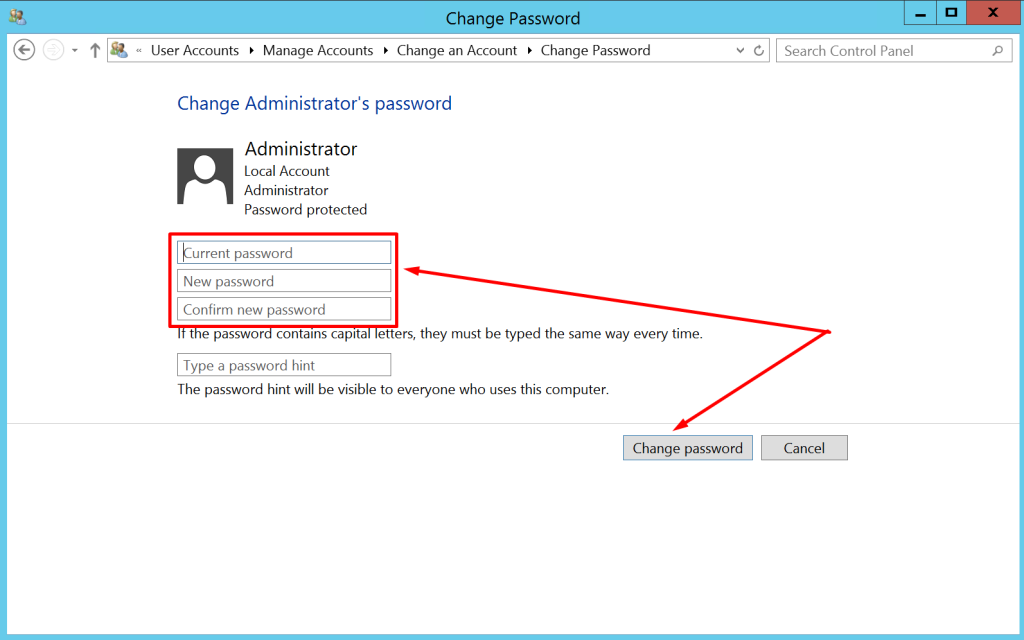Navigate to Manage Accounts breadcrumb

pyautogui.click(x=318, y=51)
